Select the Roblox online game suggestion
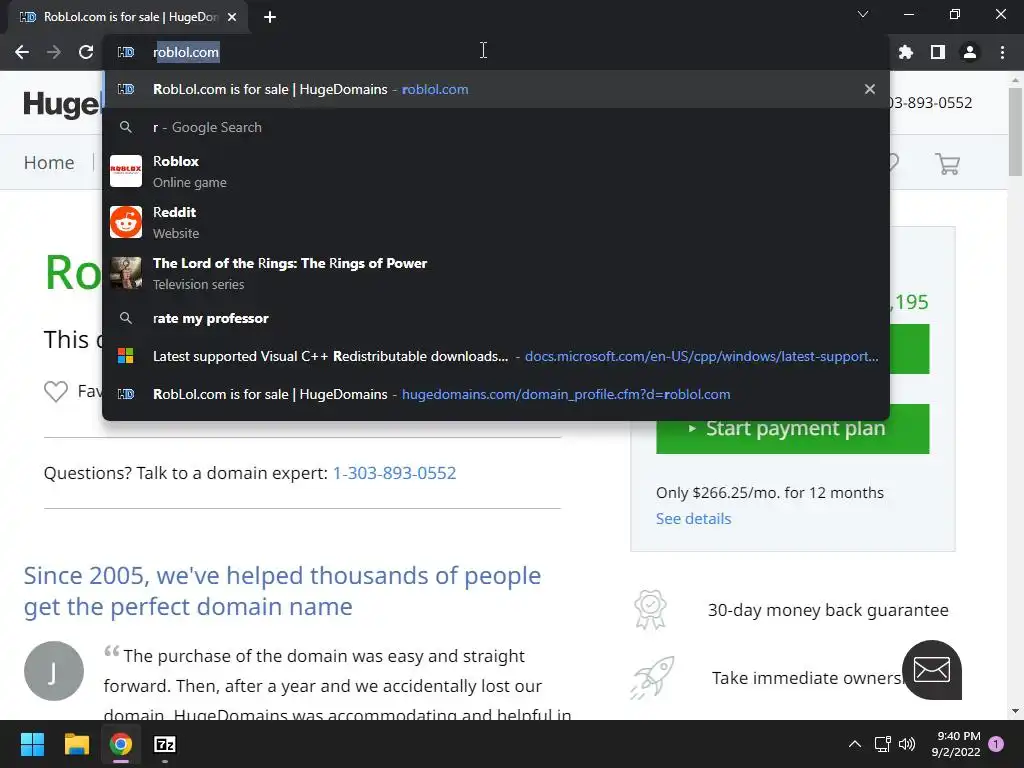 496,171
